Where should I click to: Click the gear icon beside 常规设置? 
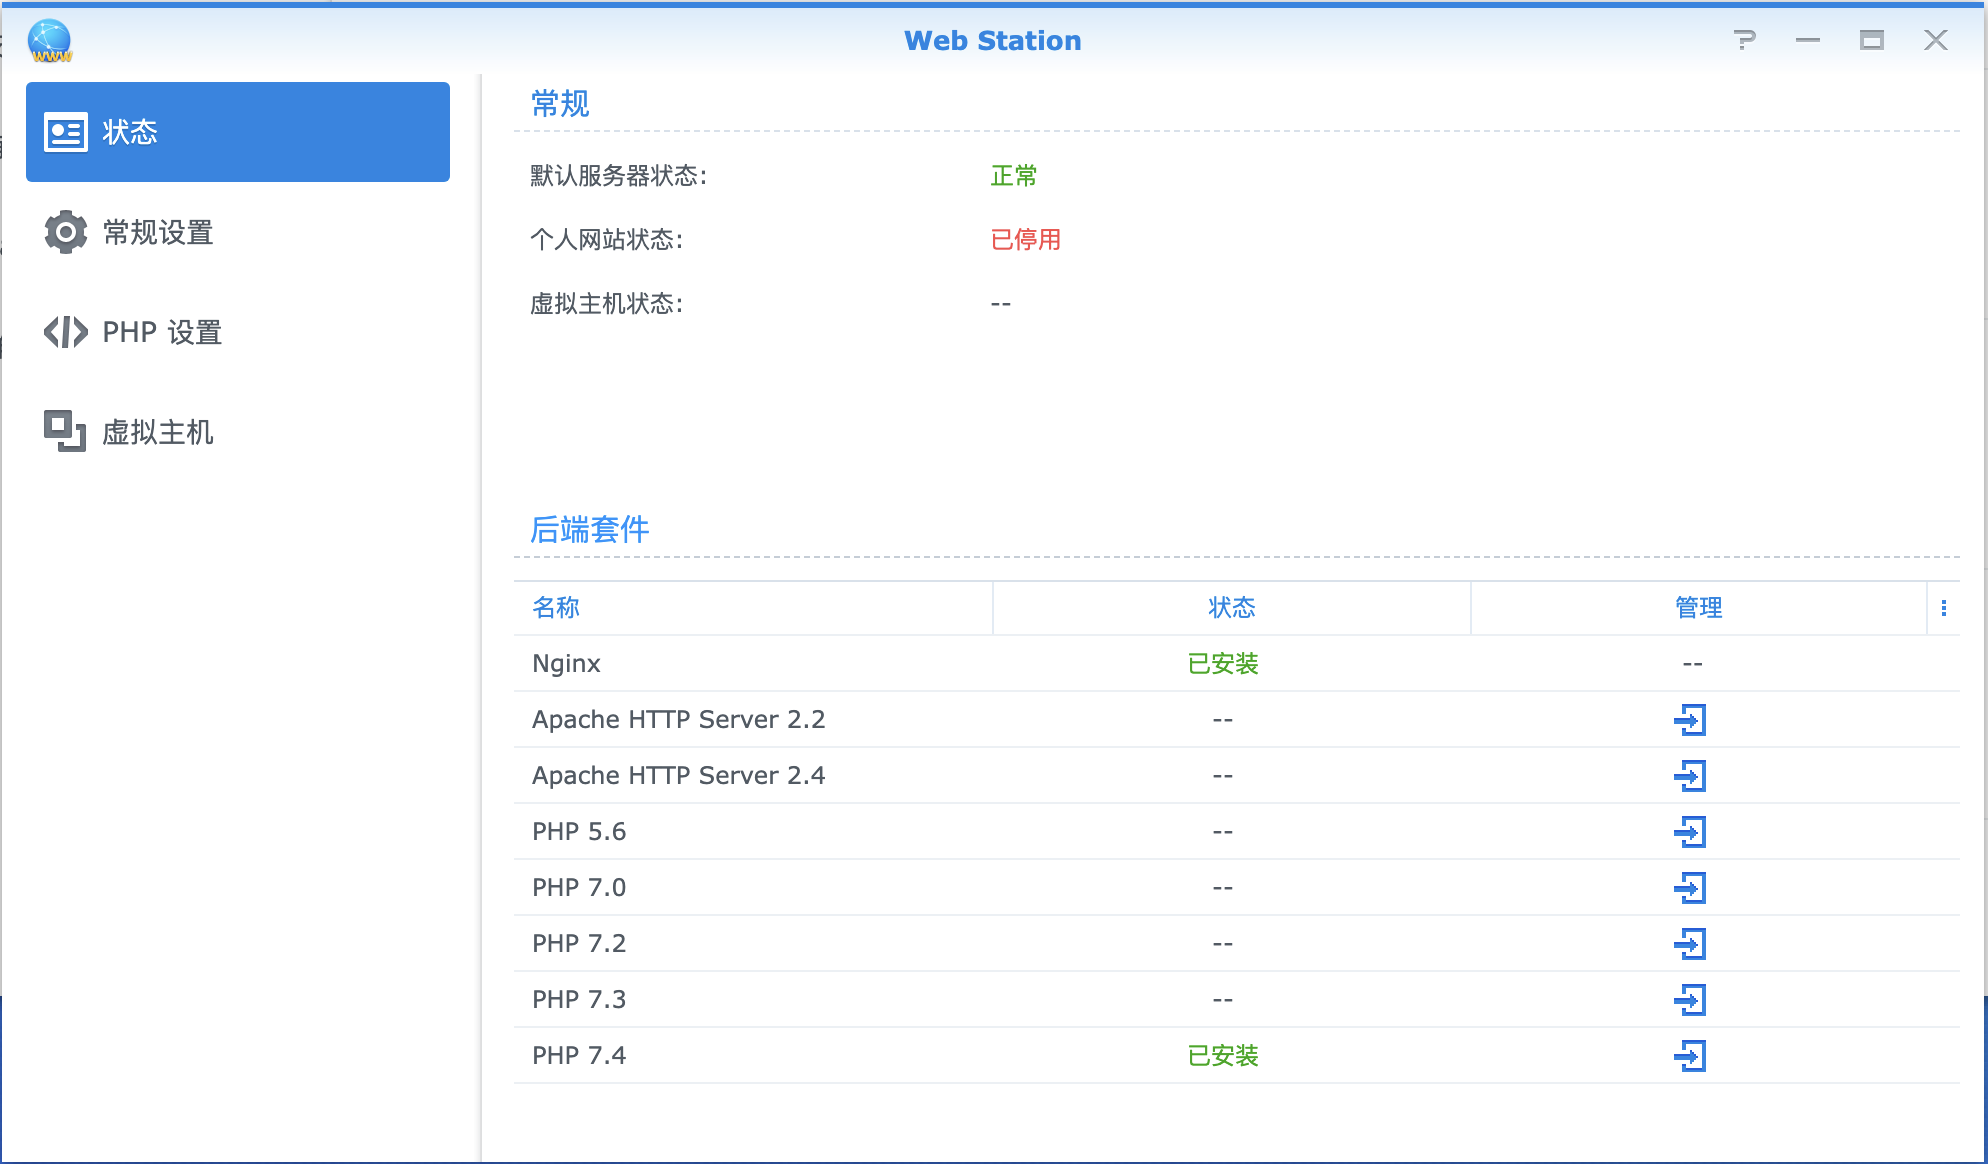coord(66,232)
